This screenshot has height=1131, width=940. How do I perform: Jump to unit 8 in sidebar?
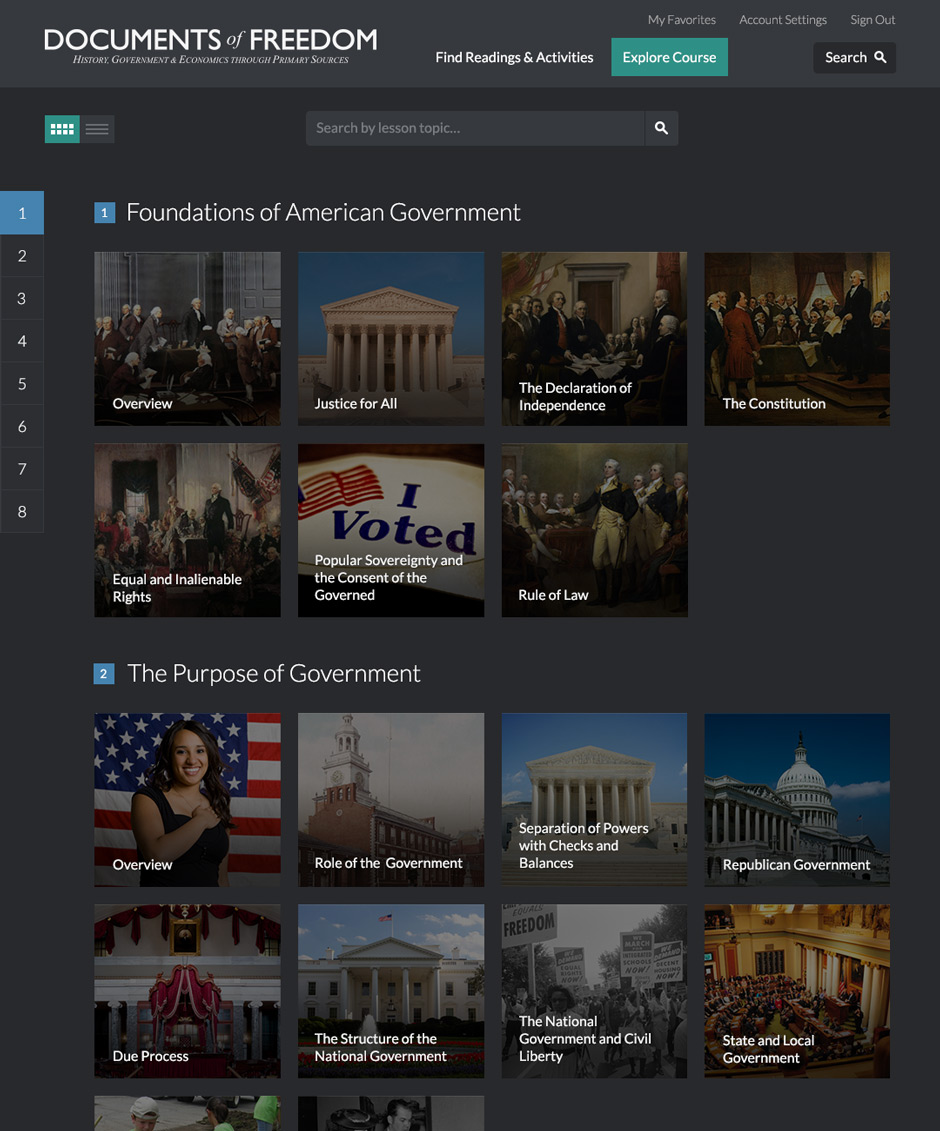[22, 511]
